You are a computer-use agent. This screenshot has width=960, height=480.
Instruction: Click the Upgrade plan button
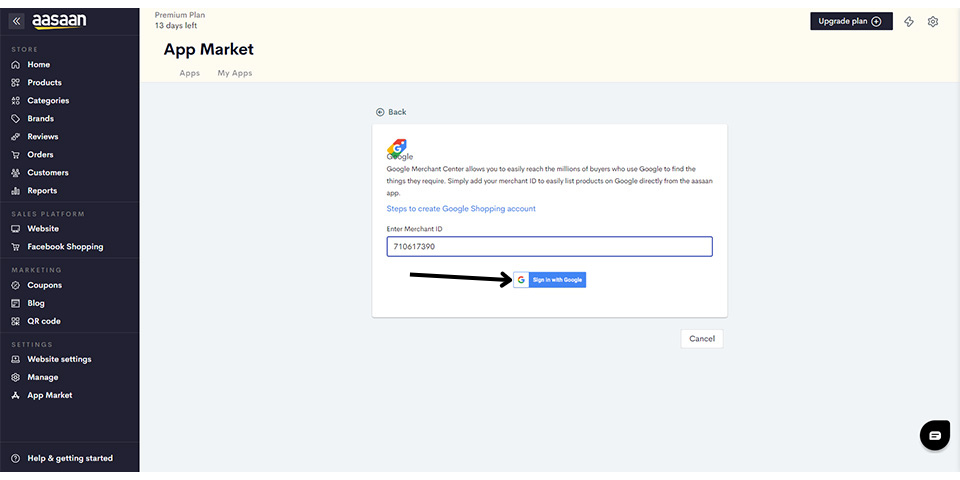[851, 21]
